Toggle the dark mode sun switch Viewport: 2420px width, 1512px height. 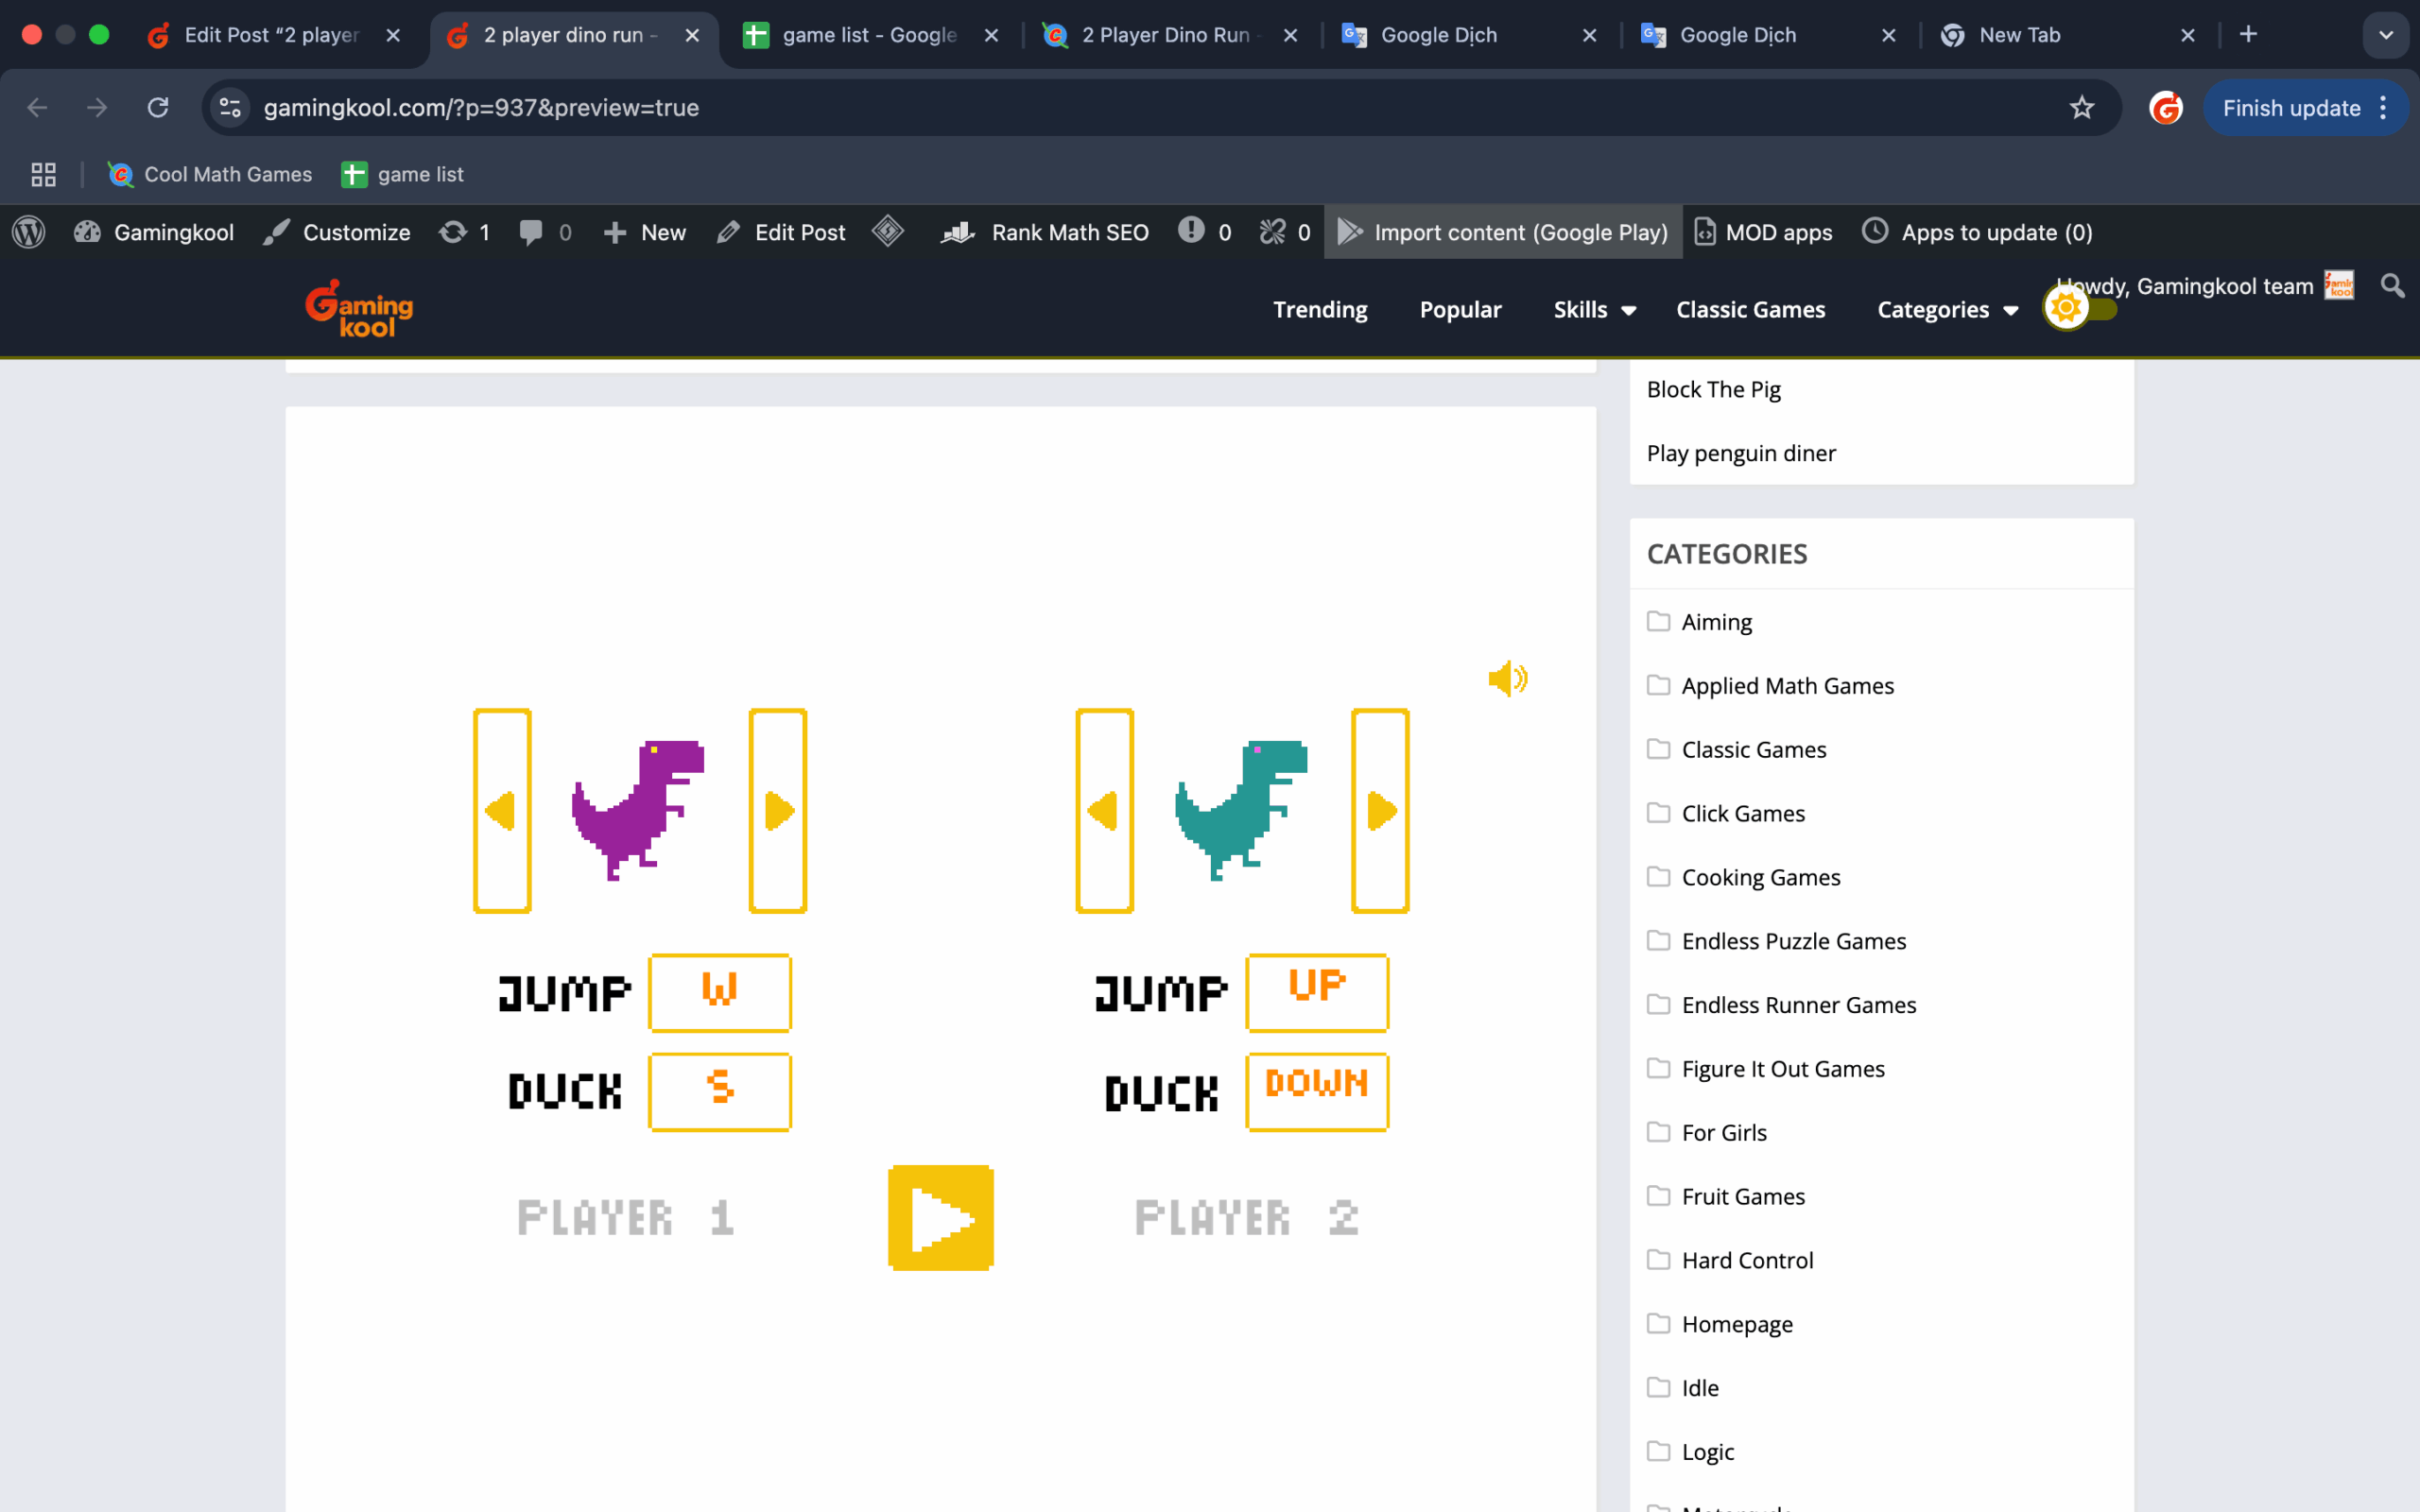pyautogui.click(x=2080, y=308)
